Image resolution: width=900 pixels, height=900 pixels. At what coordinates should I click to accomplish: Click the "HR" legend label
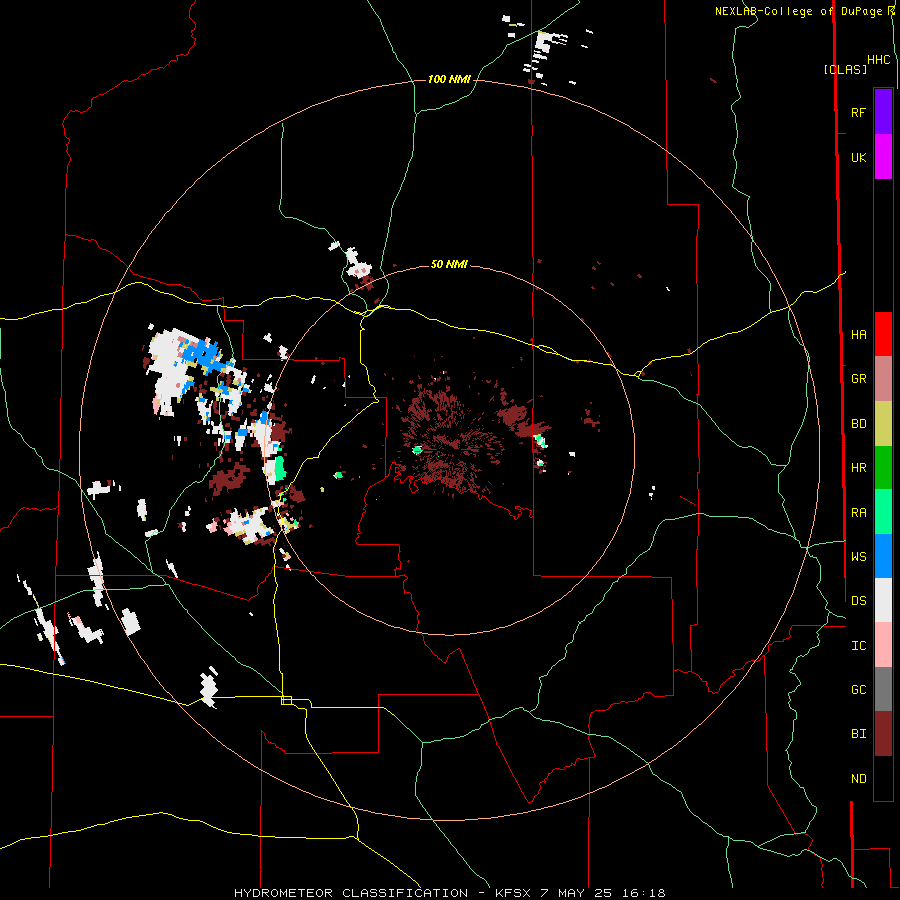pyautogui.click(x=859, y=468)
